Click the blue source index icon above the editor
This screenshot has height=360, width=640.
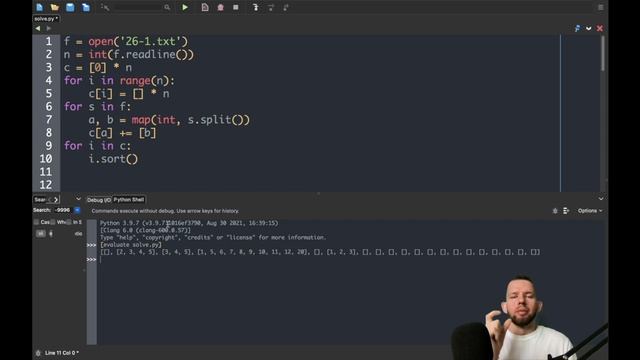coord(577,29)
